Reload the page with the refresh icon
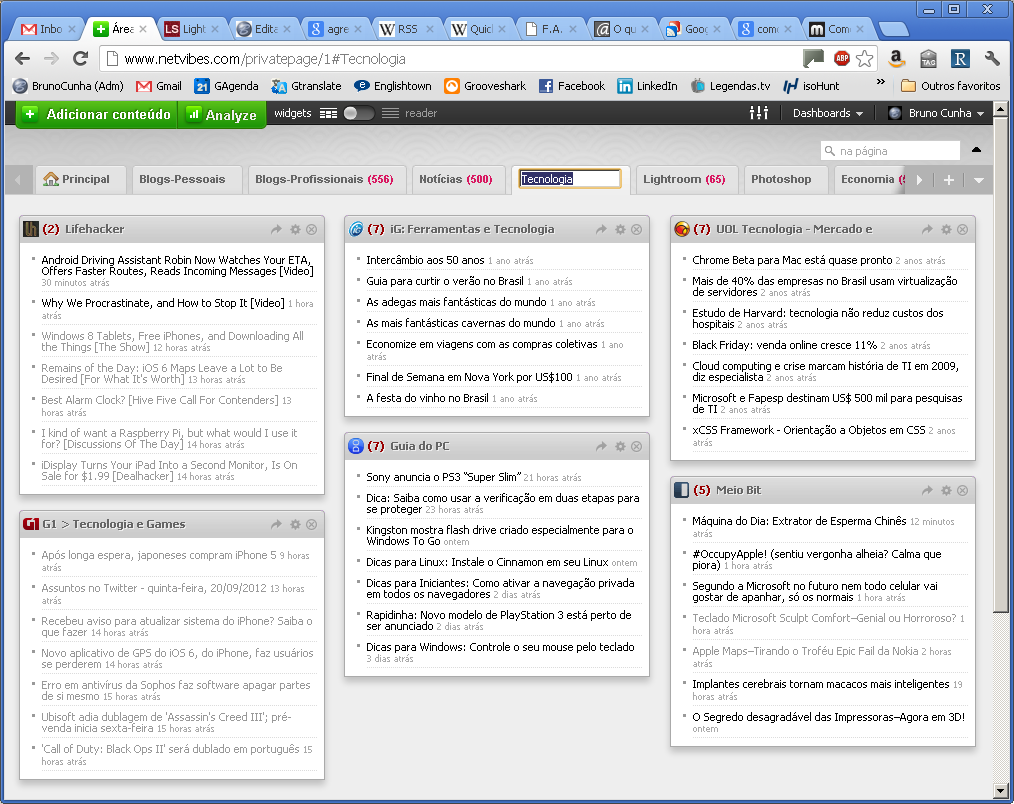The width and height of the screenshot is (1014, 804). tap(80, 59)
